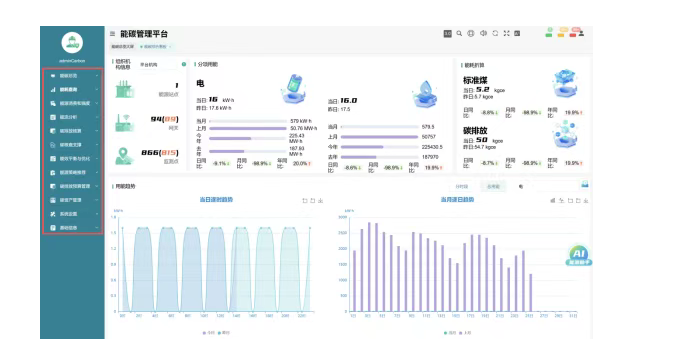Toggle teal legend item under monthly trend chart
680x360 pixels.
point(450,333)
